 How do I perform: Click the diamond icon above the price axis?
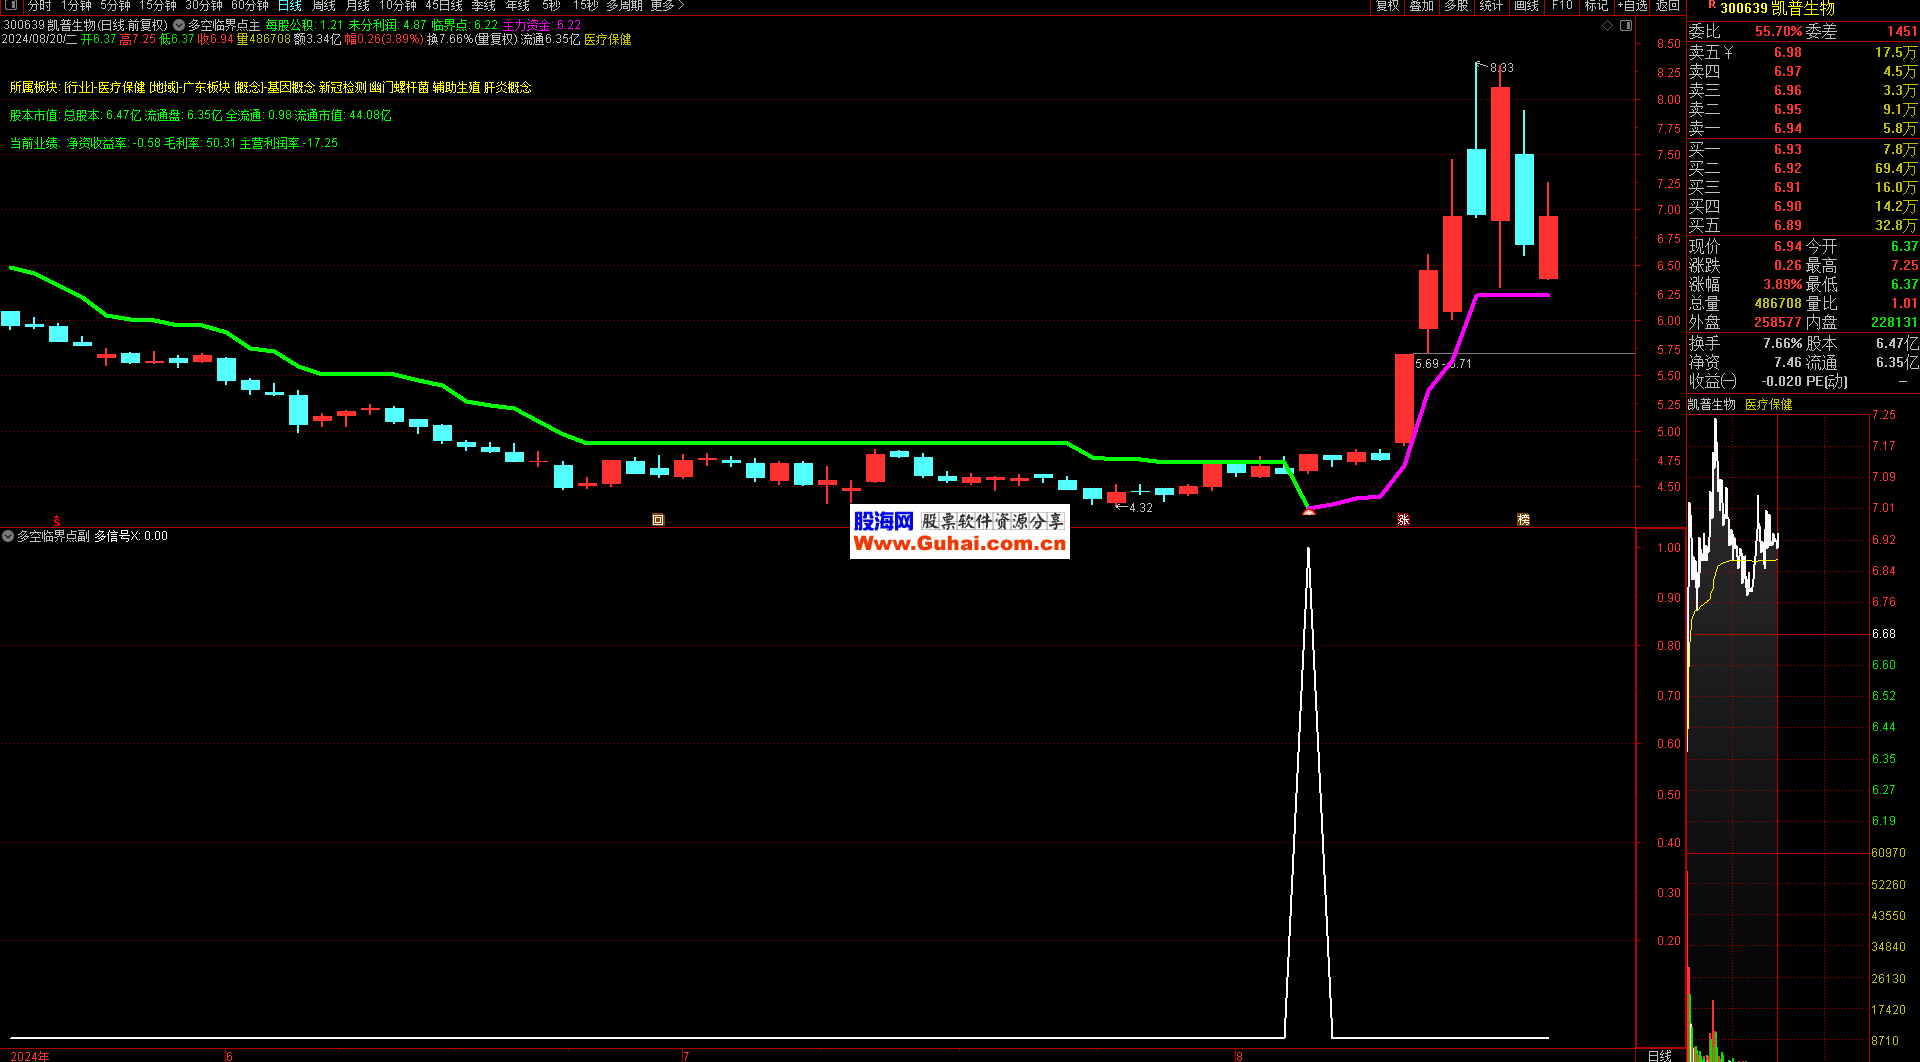coord(1608,26)
